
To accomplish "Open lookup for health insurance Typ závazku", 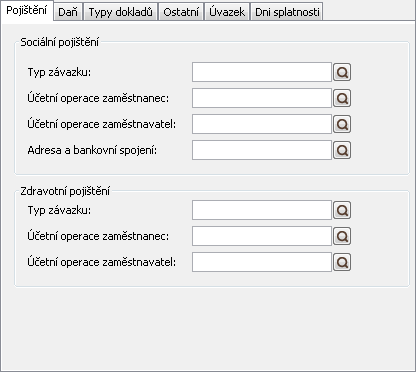I will 342,210.
